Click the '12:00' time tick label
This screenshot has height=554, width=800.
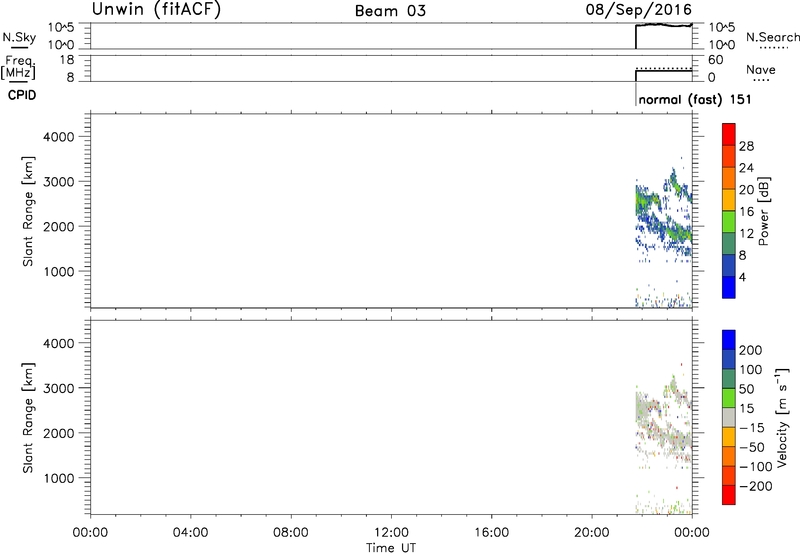tap(391, 533)
